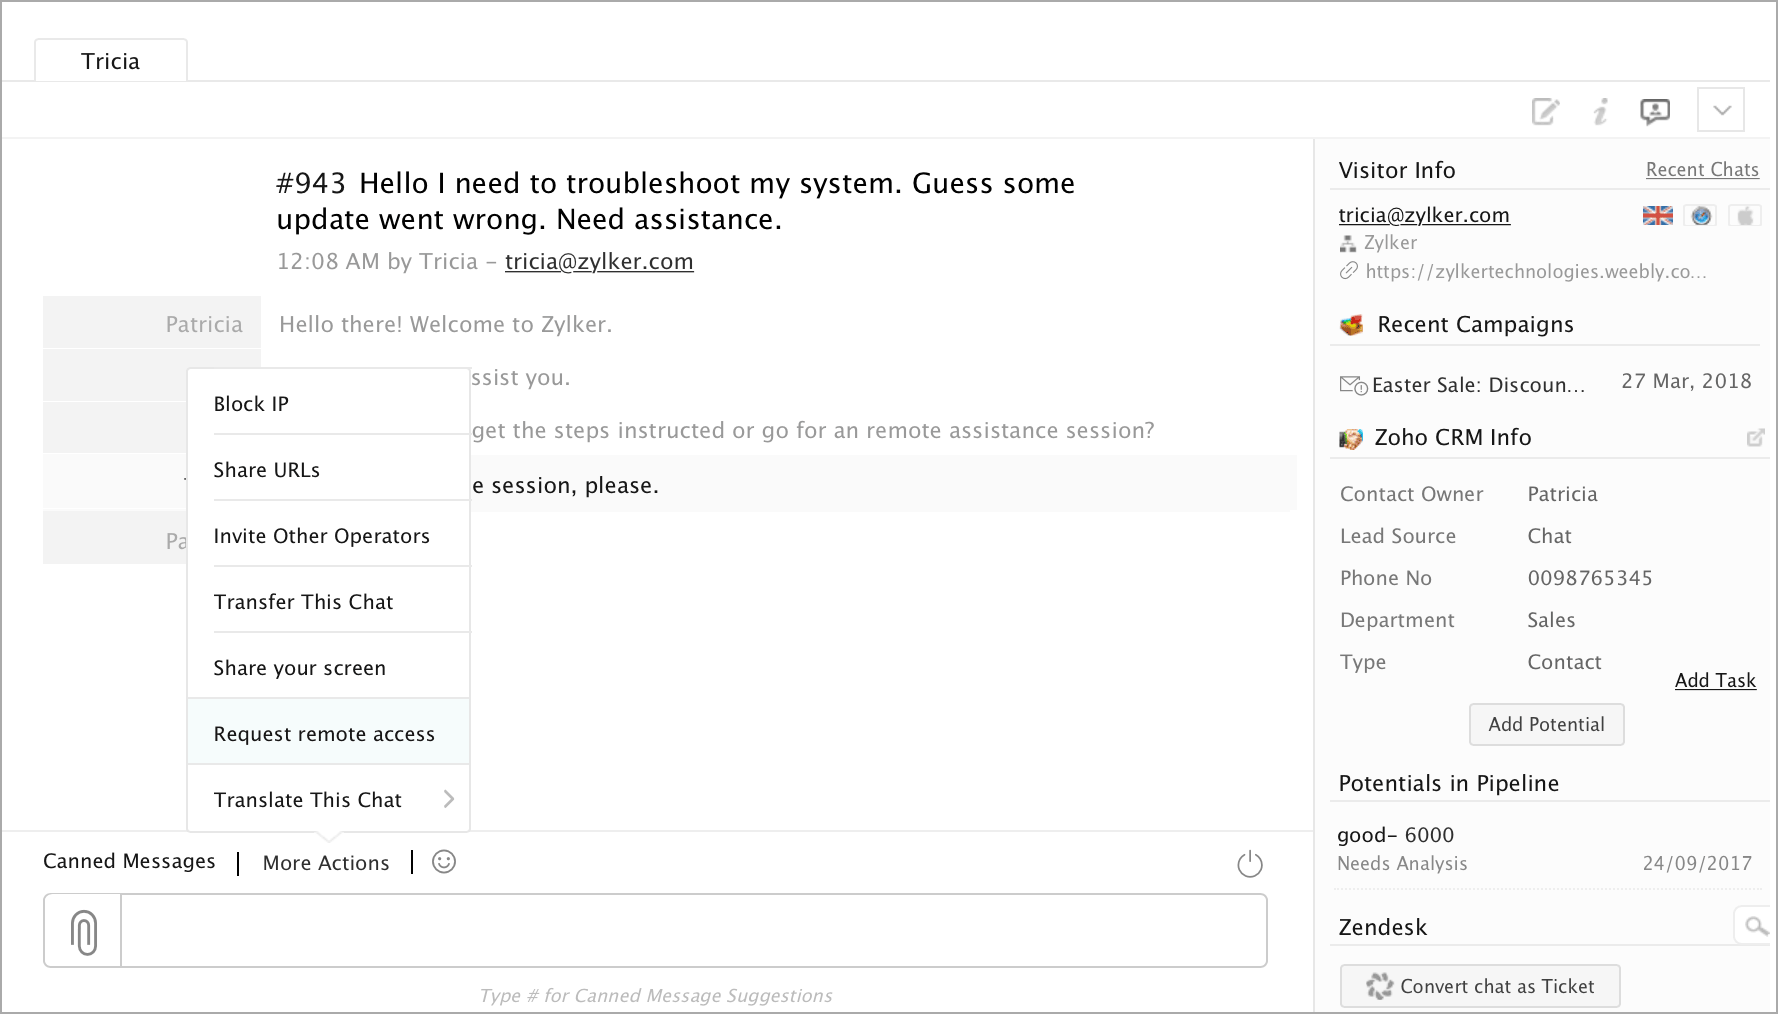Viewport: 1778px width, 1014px height.
Task: Click the browser icon in Visitor Info
Action: coord(1701,215)
